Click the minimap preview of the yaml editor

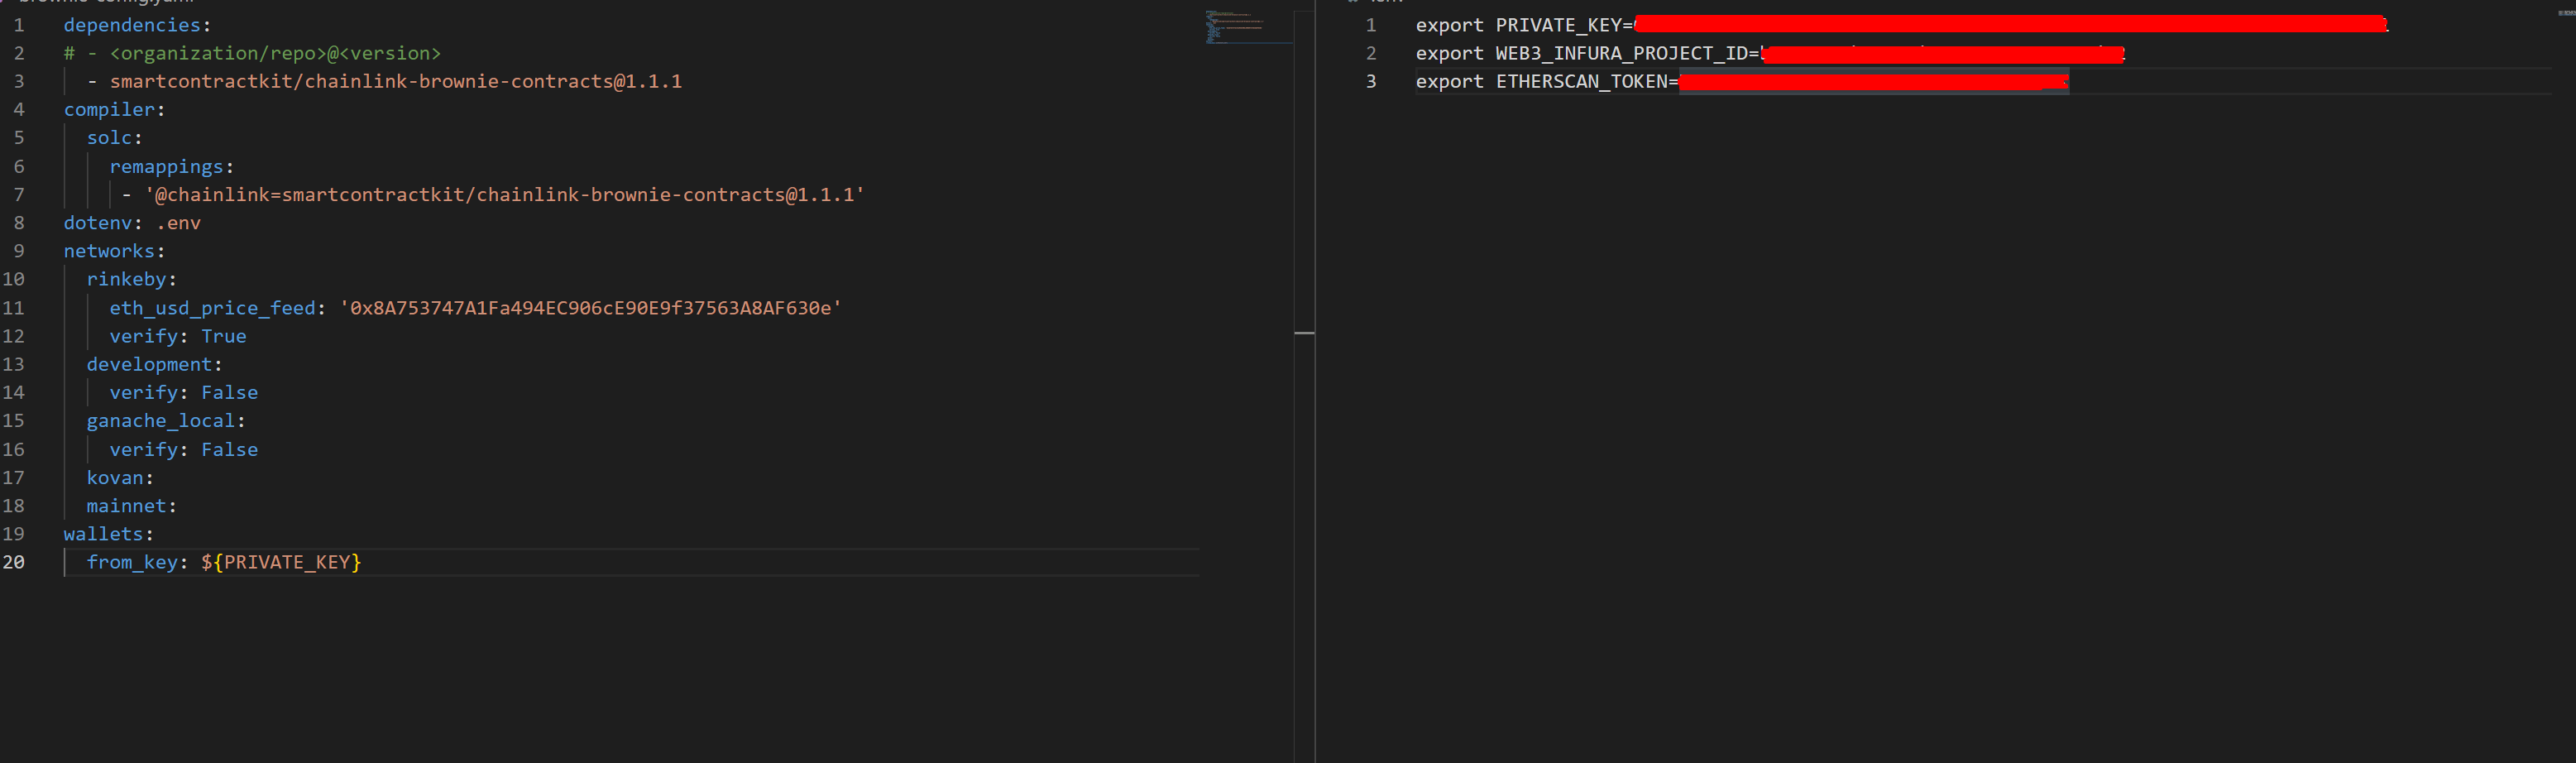(x=1248, y=27)
